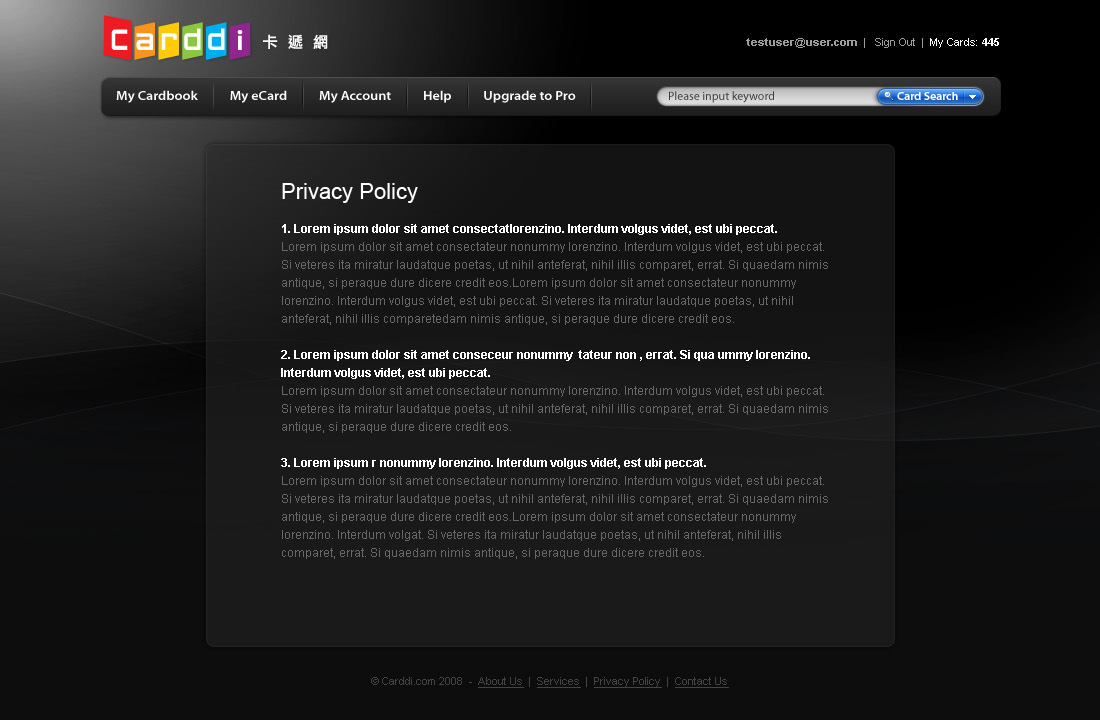
Task: View My Cards count 445
Action: tap(964, 42)
